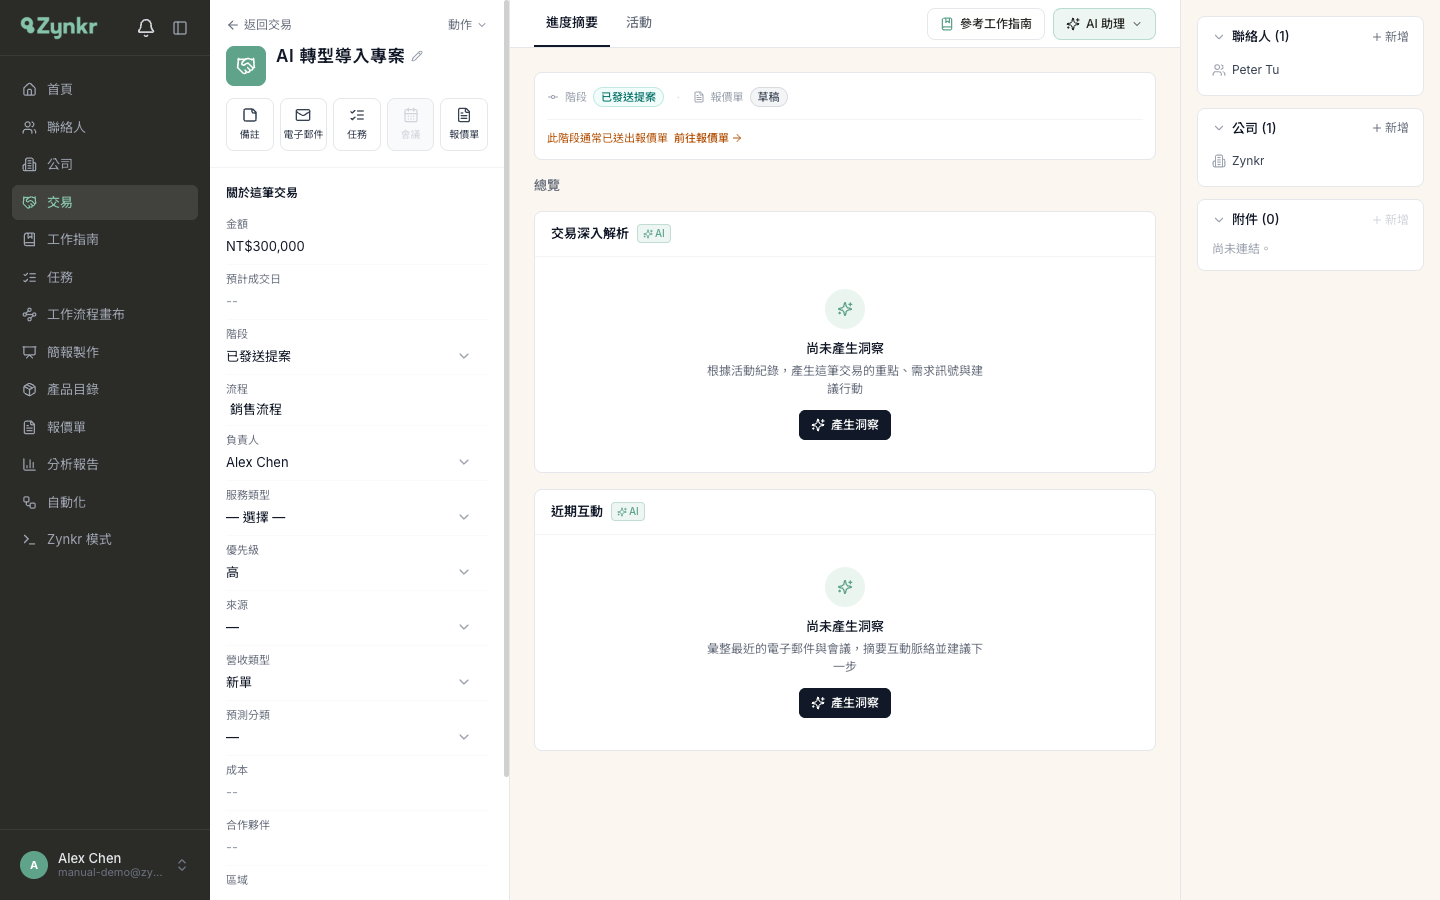Image resolution: width=1440 pixels, height=900 pixels.
Task: Switch to 進度摘要 tab
Action: 572,23
